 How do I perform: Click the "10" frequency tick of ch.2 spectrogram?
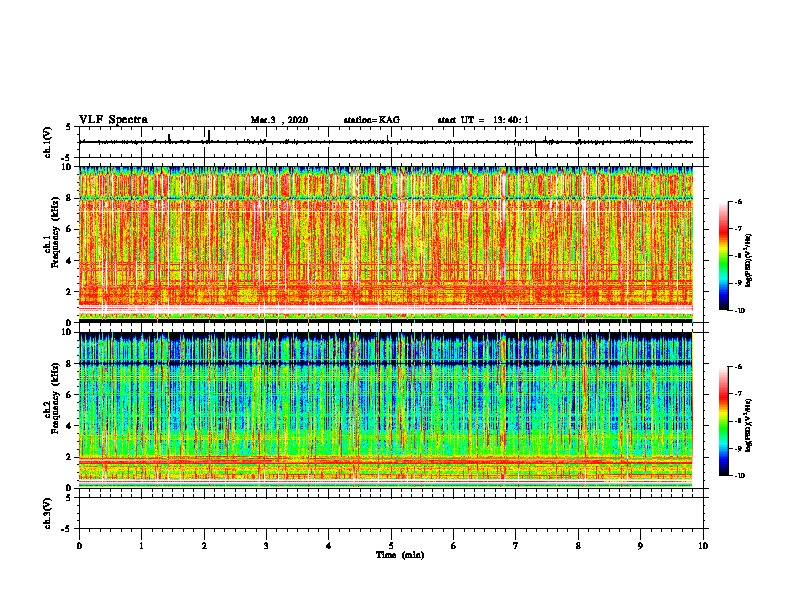point(67,332)
